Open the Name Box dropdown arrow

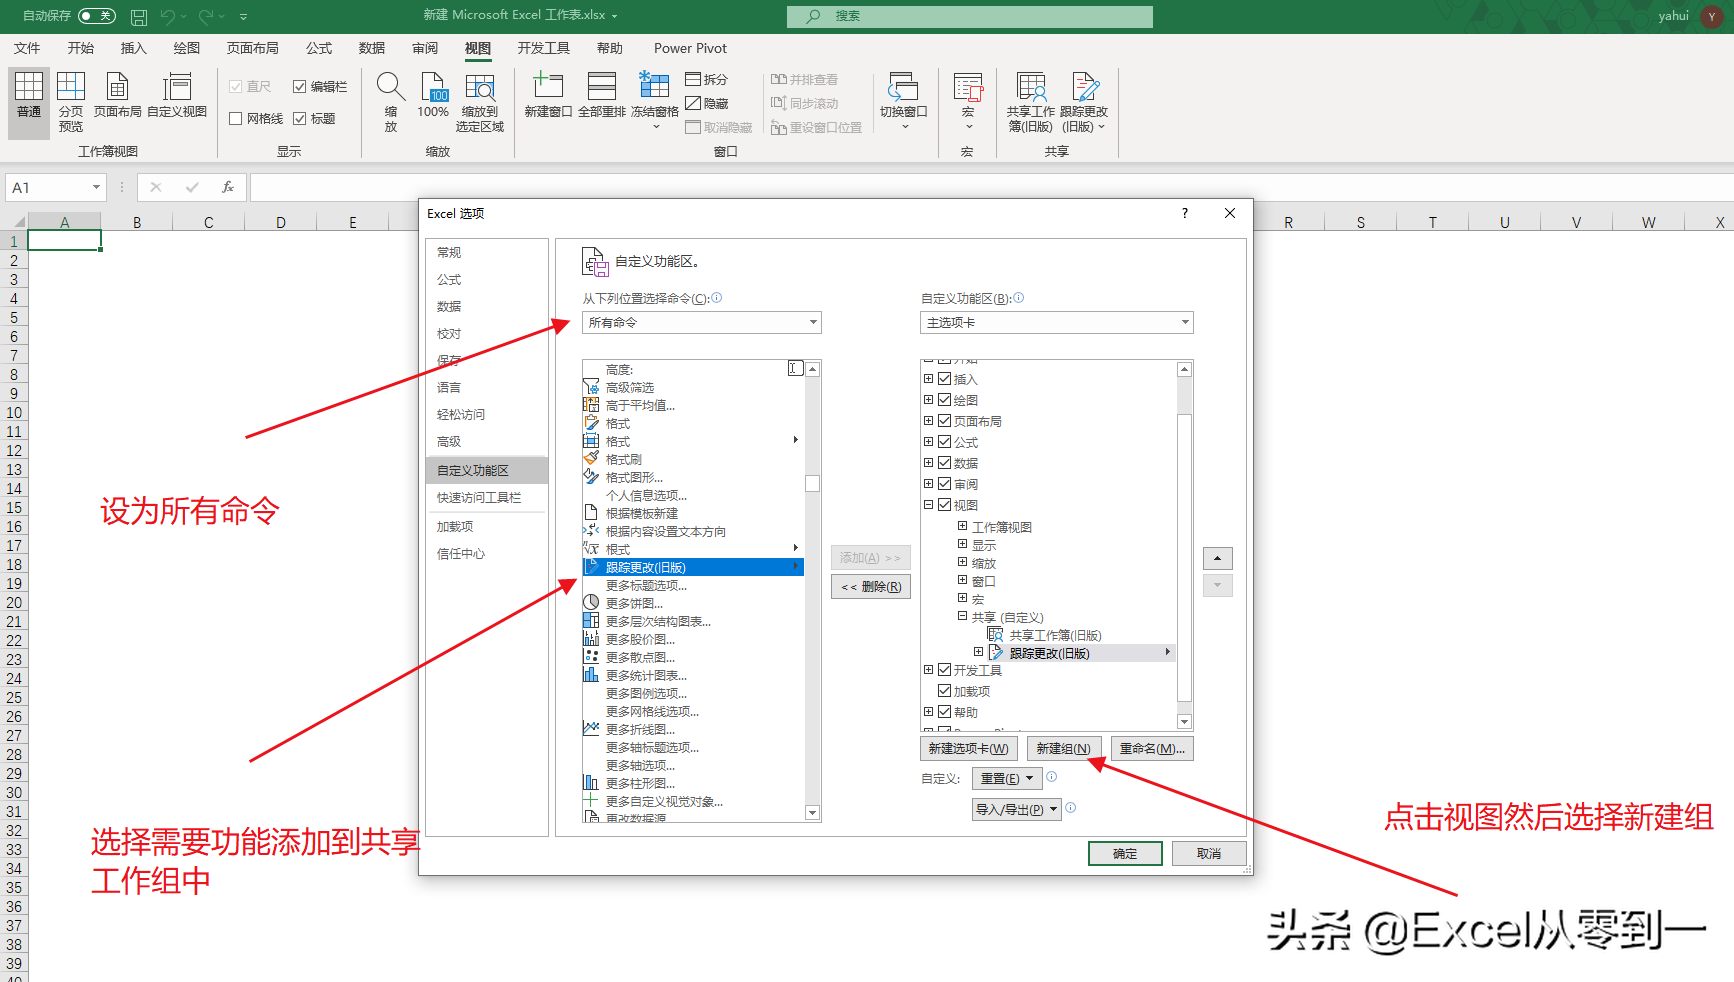tap(96, 187)
